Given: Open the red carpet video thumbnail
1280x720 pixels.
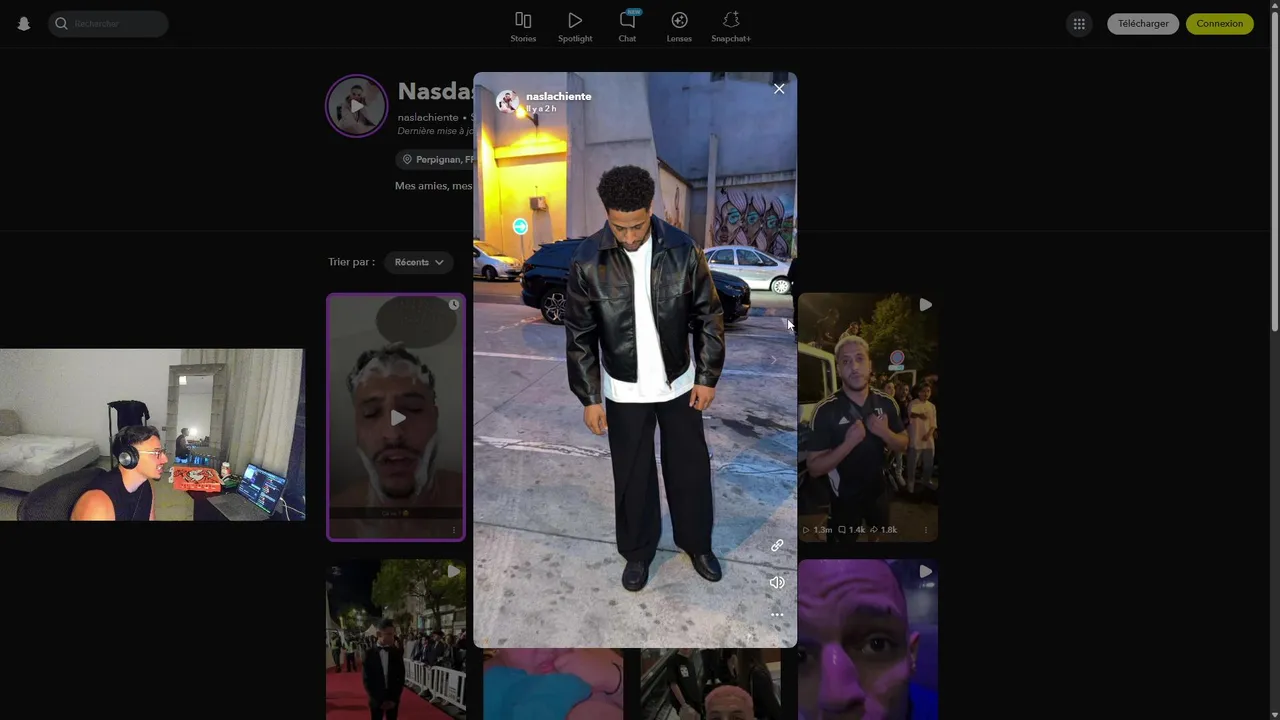Looking at the screenshot, I should click(x=396, y=640).
